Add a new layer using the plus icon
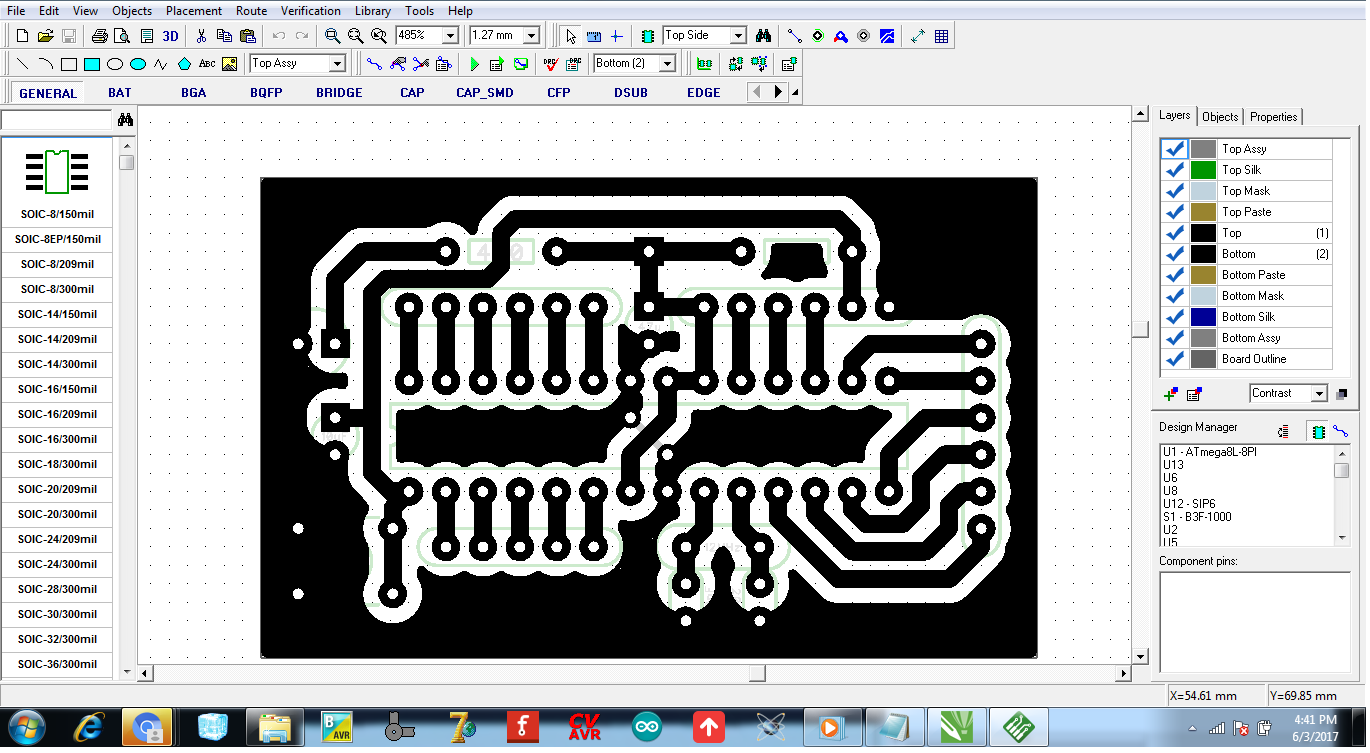The width and height of the screenshot is (1370, 753). tap(1169, 394)
